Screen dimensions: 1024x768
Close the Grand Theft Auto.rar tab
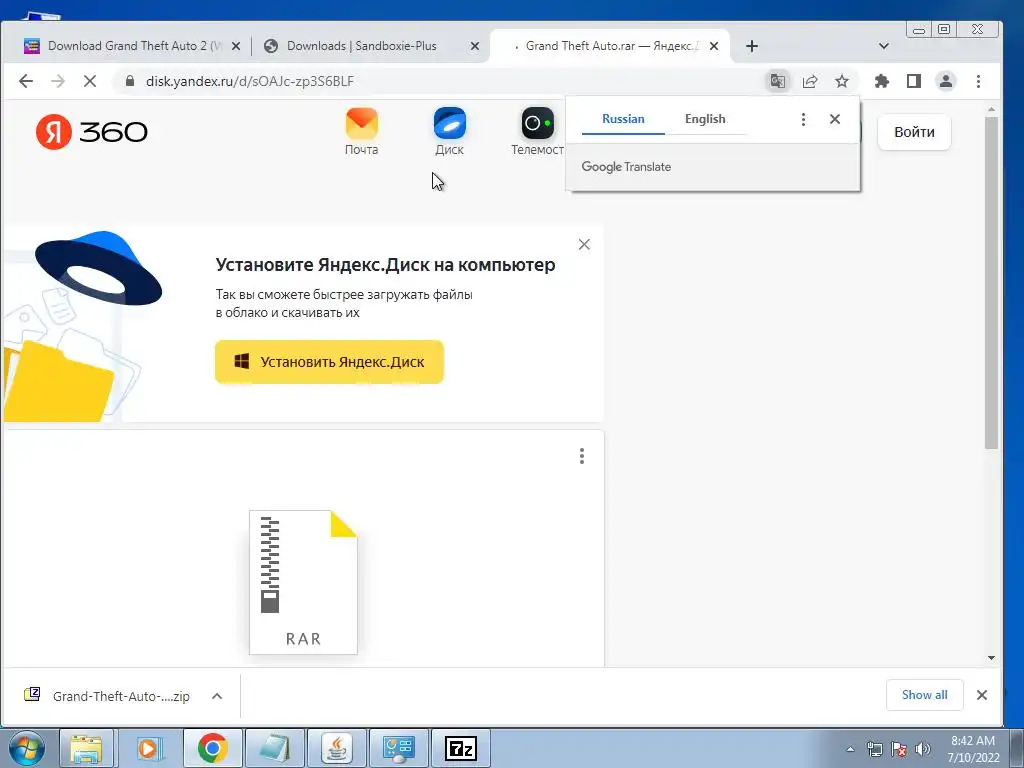pos(714,46)
